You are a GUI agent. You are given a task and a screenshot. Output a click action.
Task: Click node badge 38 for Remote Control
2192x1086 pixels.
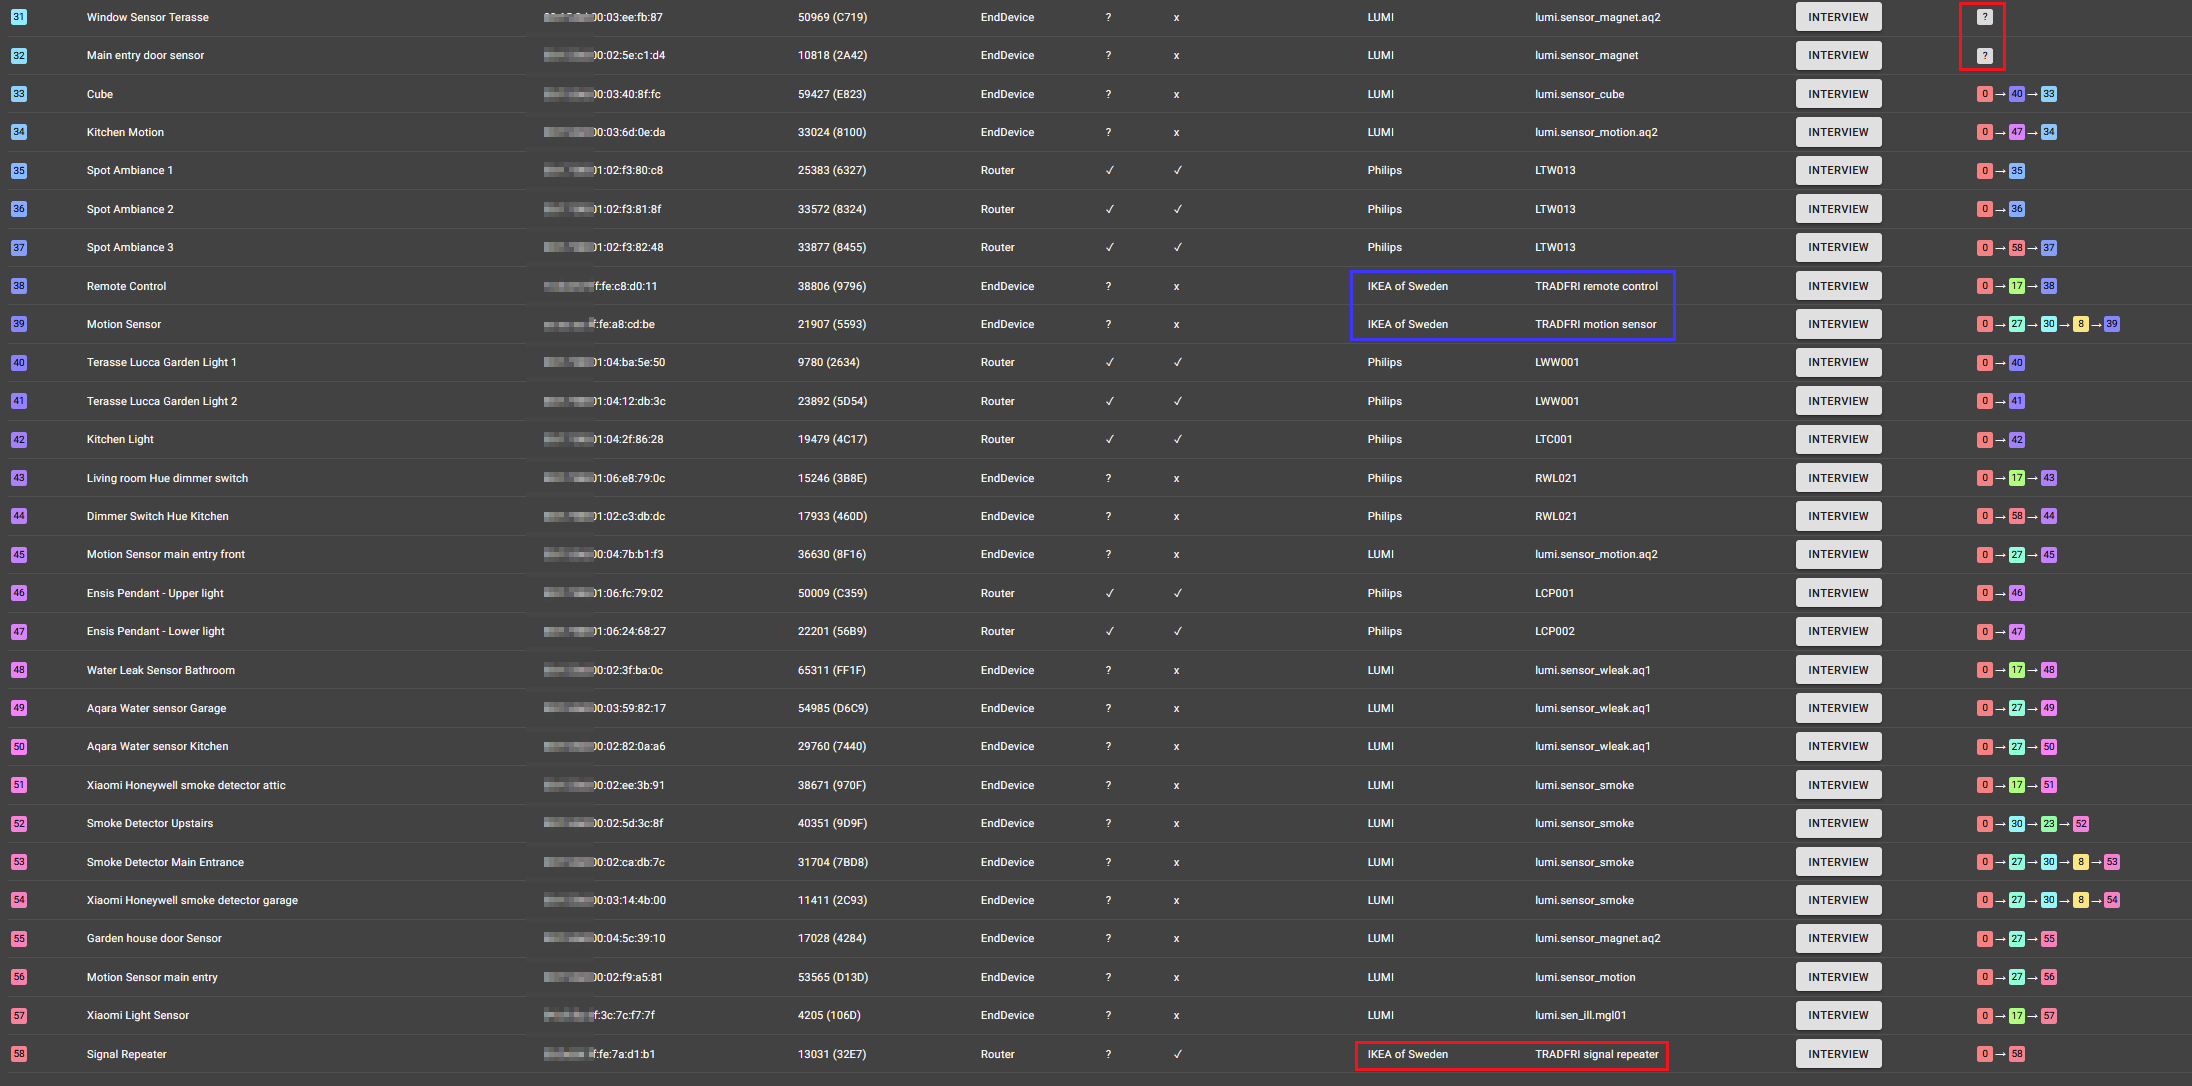tap(19, 286)
